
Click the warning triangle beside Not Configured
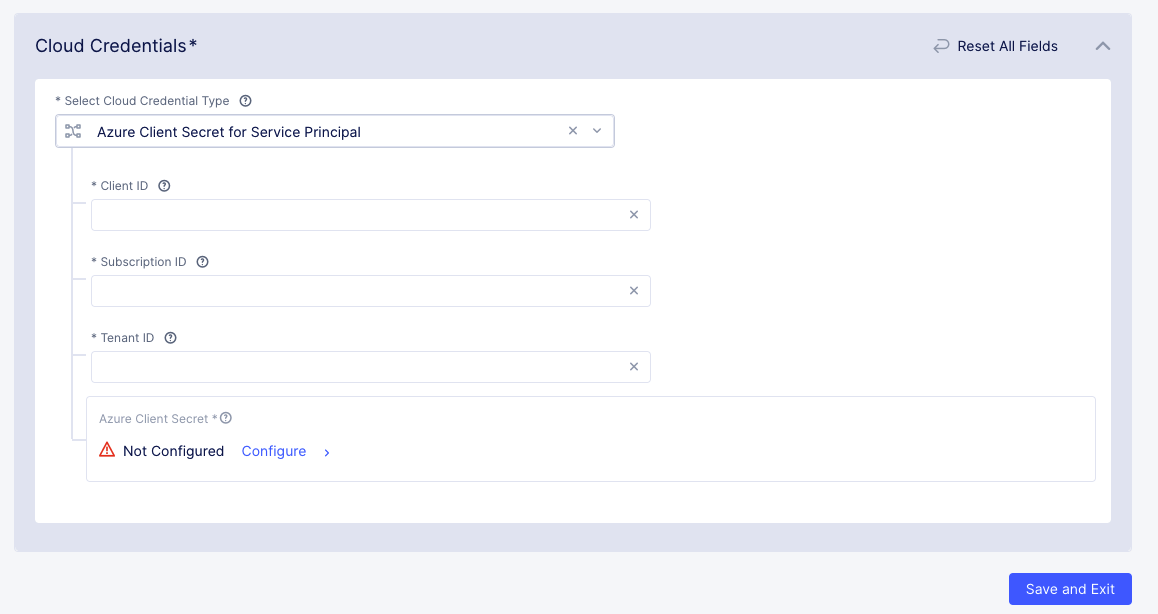coord(106,450)
